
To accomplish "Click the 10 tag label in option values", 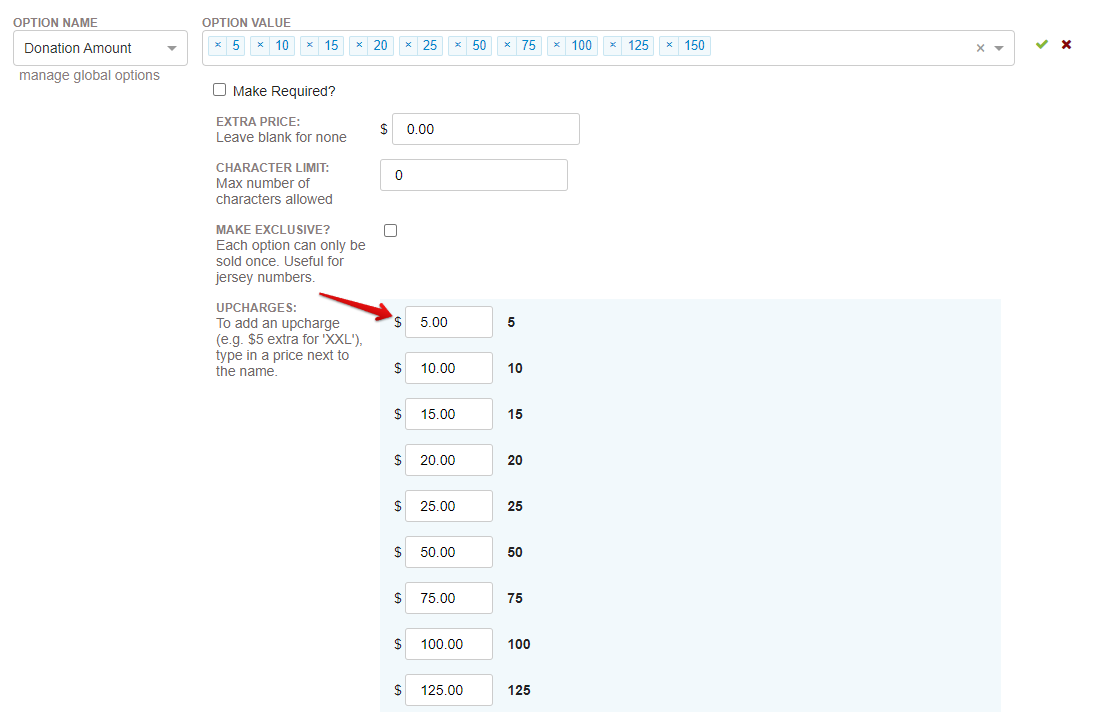I will pos(282,45).
